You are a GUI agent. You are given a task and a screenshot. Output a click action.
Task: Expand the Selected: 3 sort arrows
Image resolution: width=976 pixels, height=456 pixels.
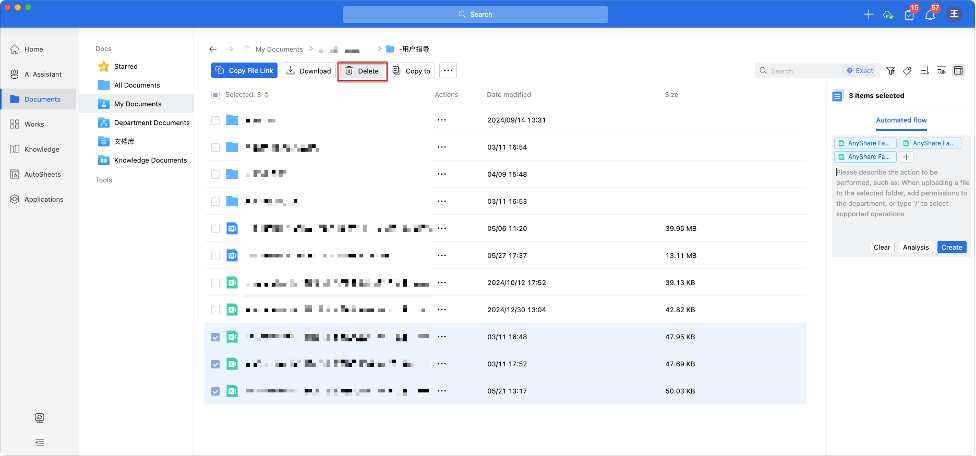point(266,95)
